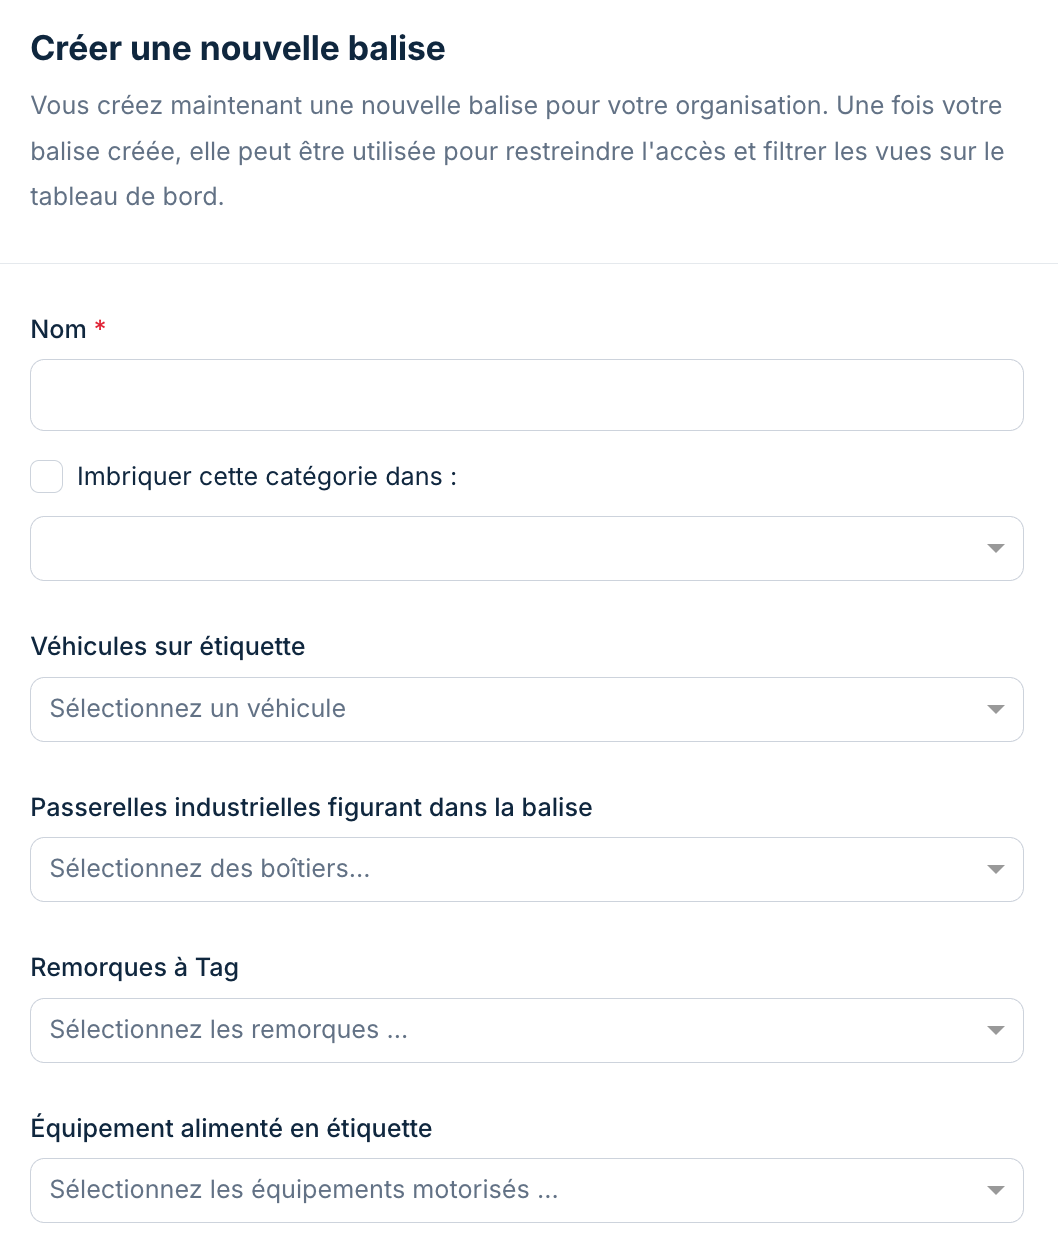This screenshot has width=1058, height=1257.
Task: Toggle the checkbox beside Imbriquer cette catégorie
Action: click(46, 477)
